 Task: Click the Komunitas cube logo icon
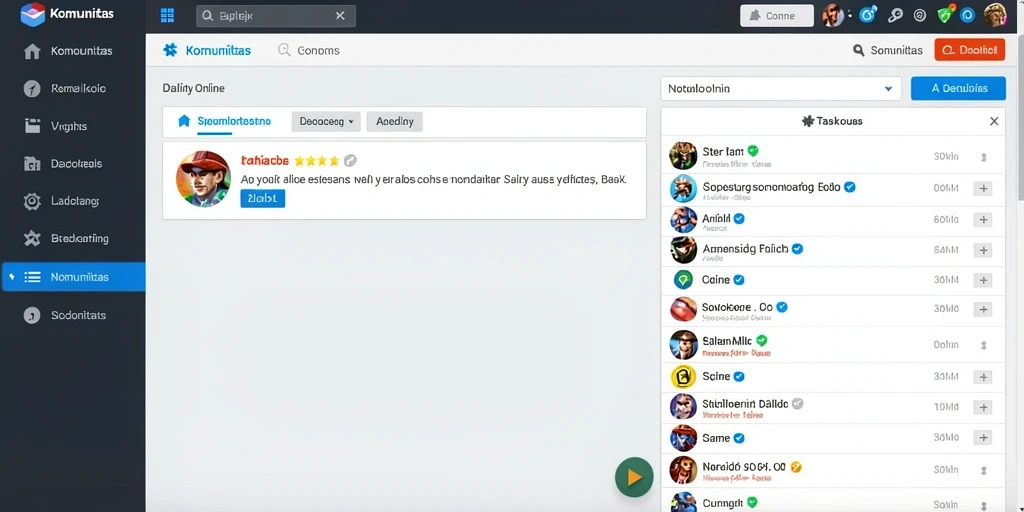point(32,14)
